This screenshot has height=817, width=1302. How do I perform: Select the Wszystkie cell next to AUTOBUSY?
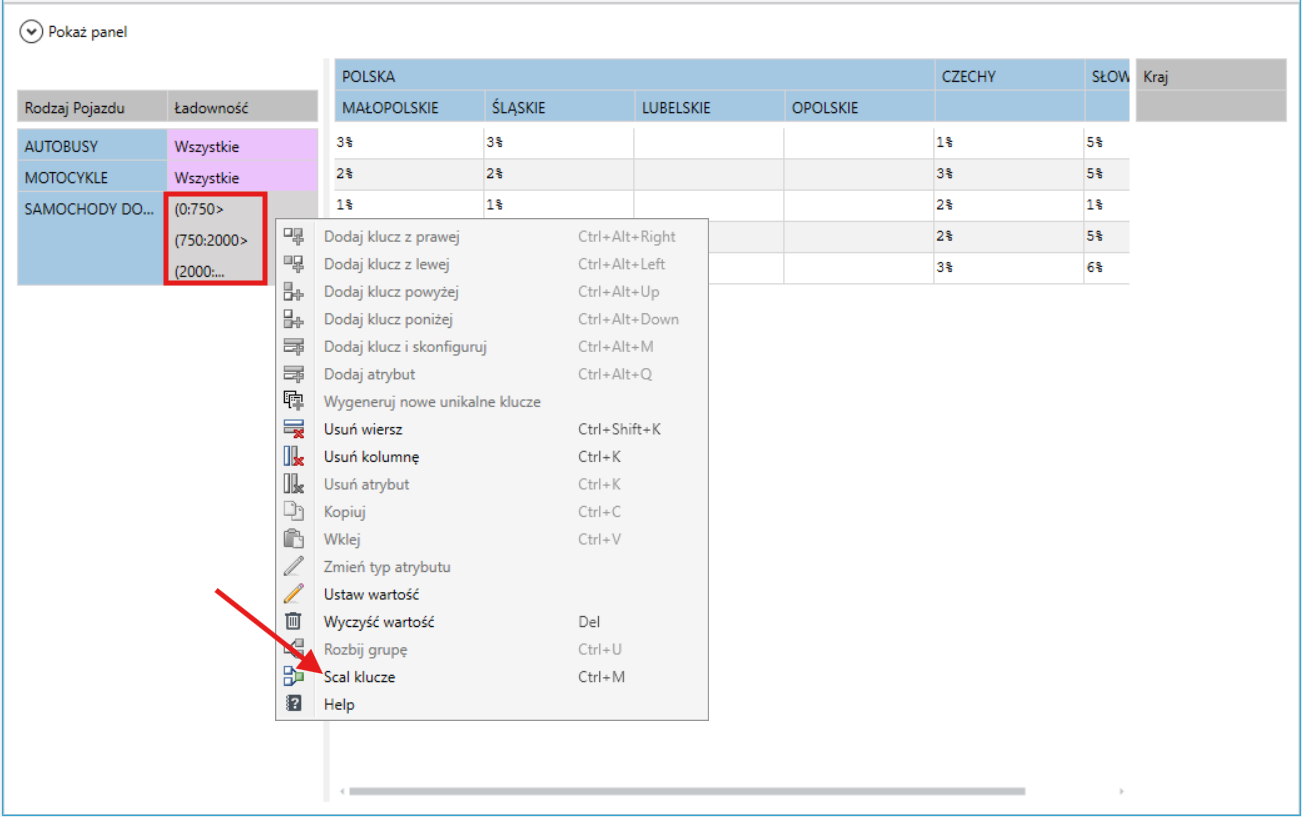242,146
